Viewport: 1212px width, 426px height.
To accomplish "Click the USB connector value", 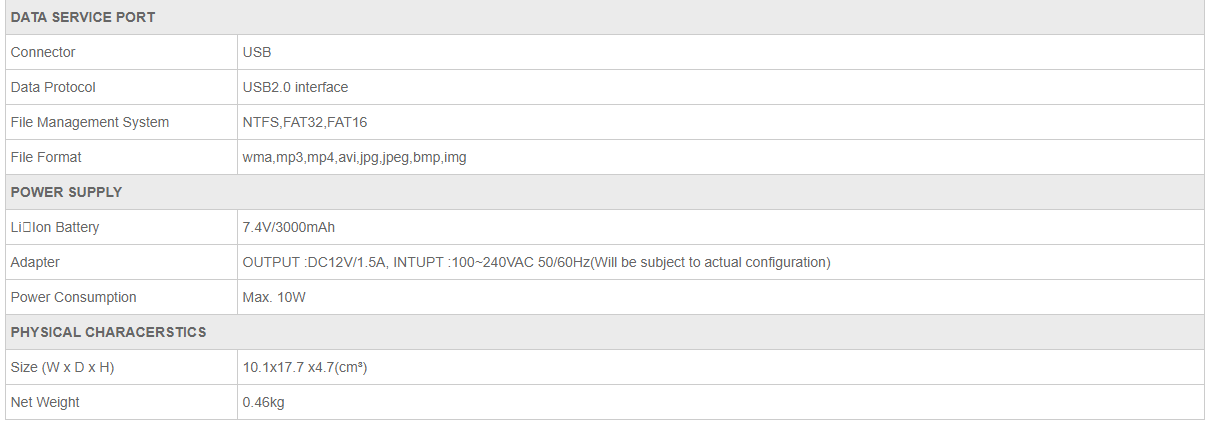I will point(257,52).
